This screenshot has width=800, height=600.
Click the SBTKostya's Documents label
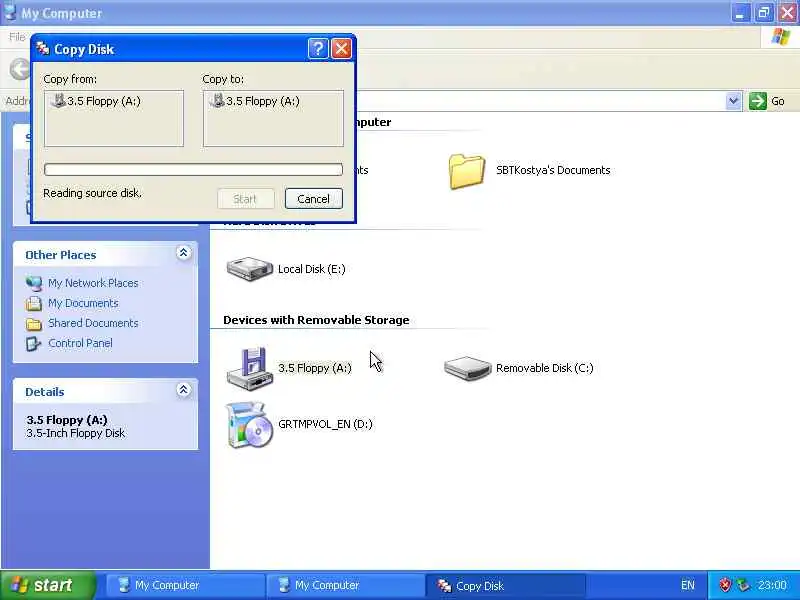(x=553, y=170)
